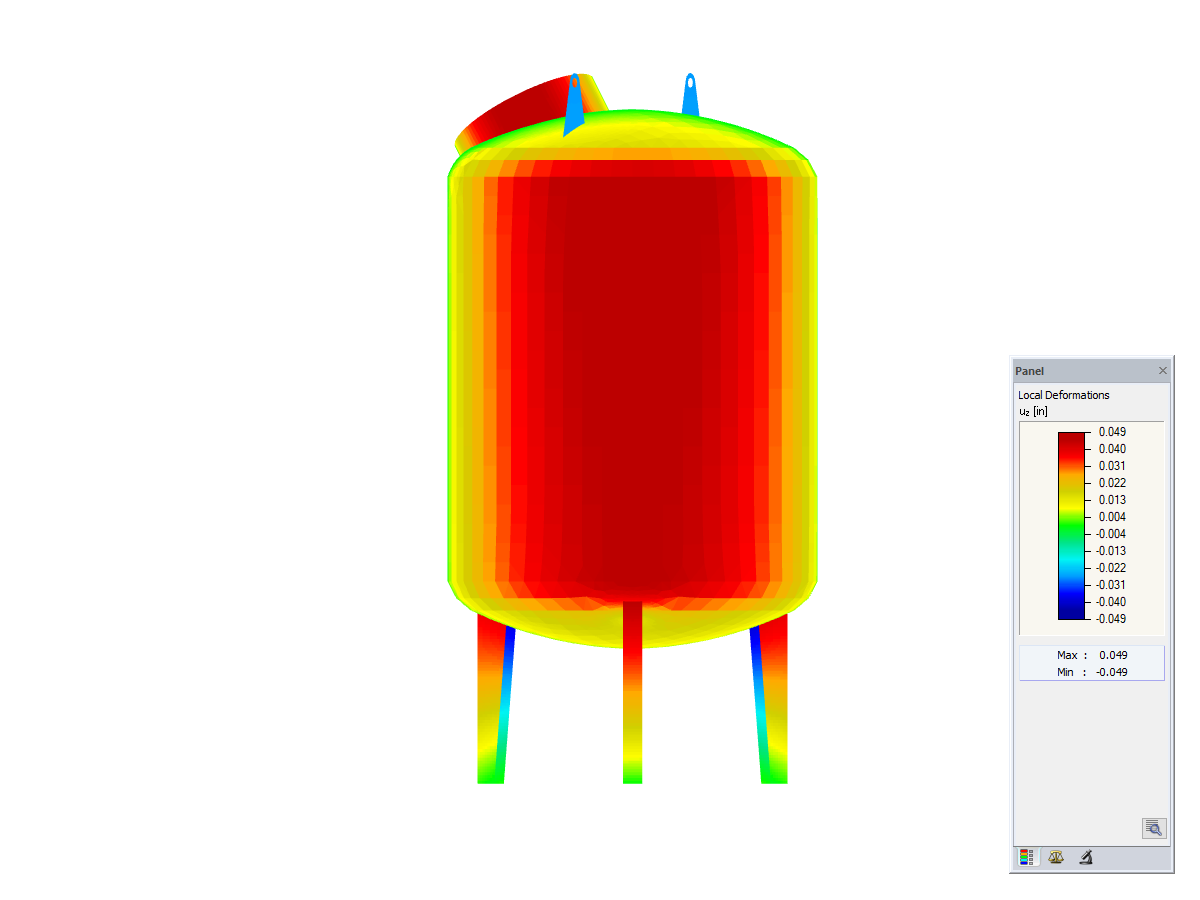Click the Min value -0.049
The width and height of the screenshot is (1200, 900).
pyautogui.click(x=1113, y=671)
